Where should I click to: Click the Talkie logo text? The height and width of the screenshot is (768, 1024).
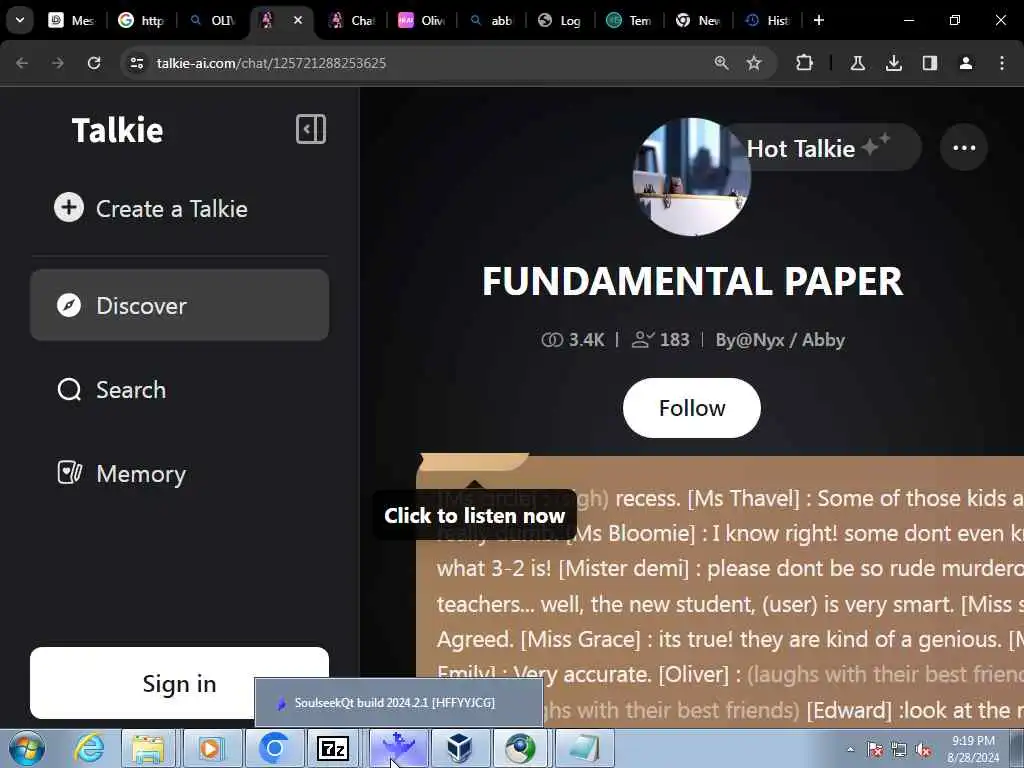click(118, 130)
